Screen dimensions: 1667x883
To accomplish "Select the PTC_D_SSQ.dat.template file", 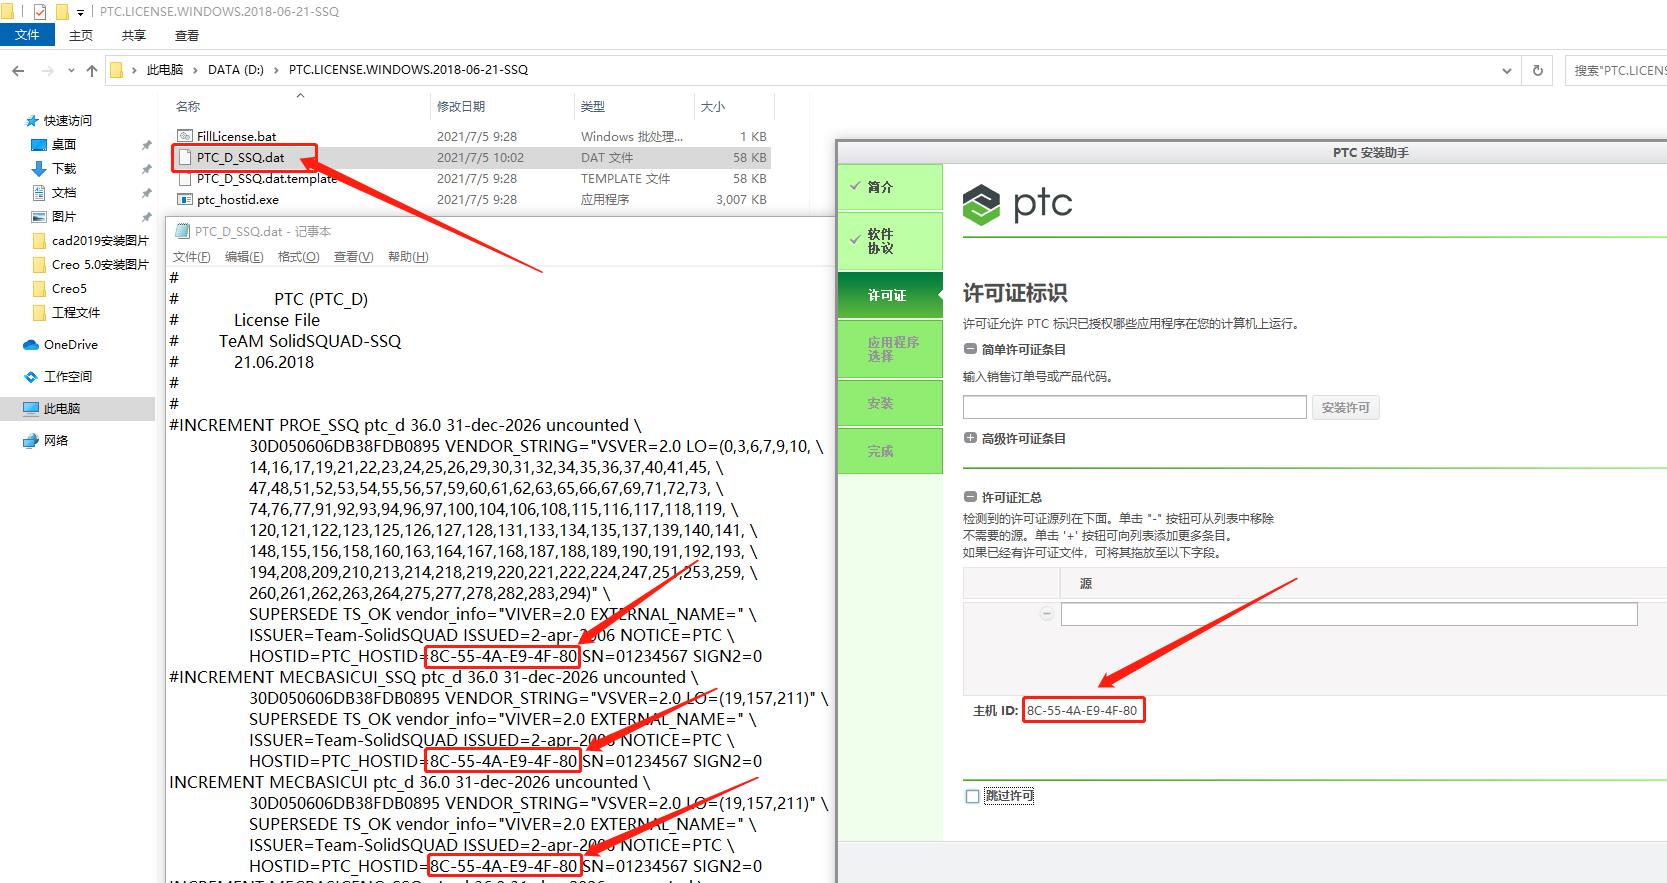I will tap(266, 178).
